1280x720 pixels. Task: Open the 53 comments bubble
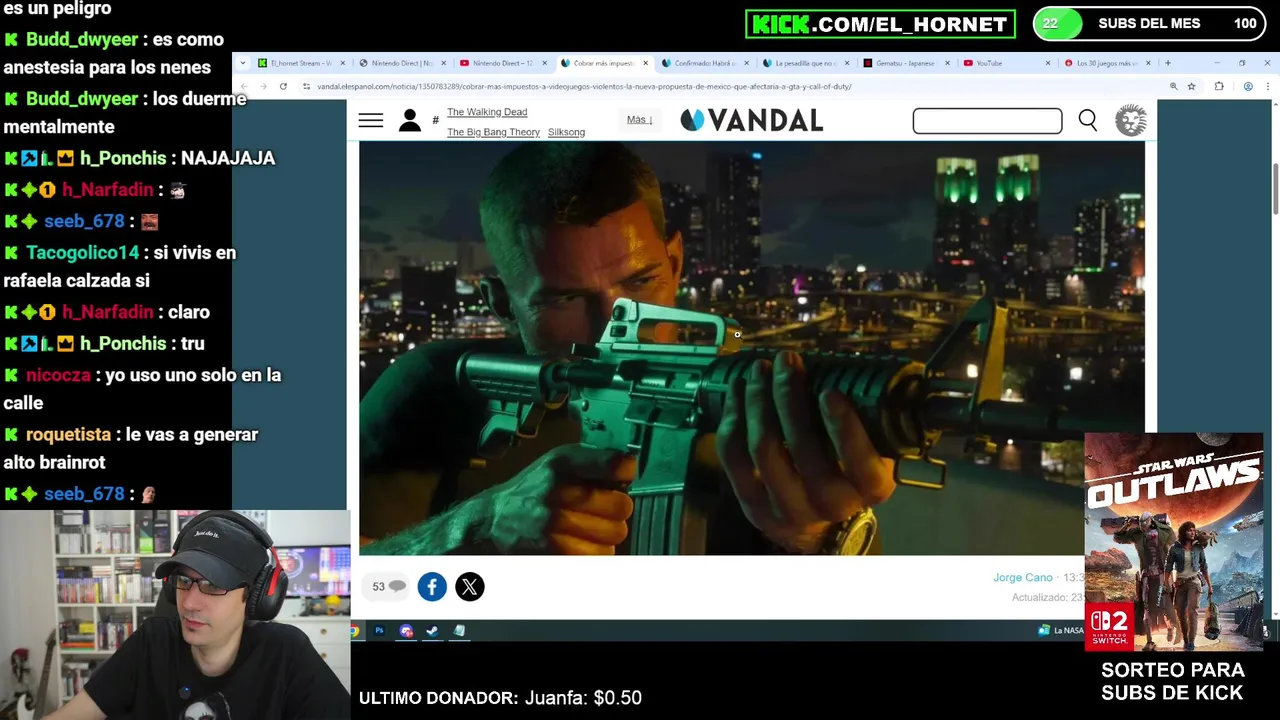coord(388,587)
